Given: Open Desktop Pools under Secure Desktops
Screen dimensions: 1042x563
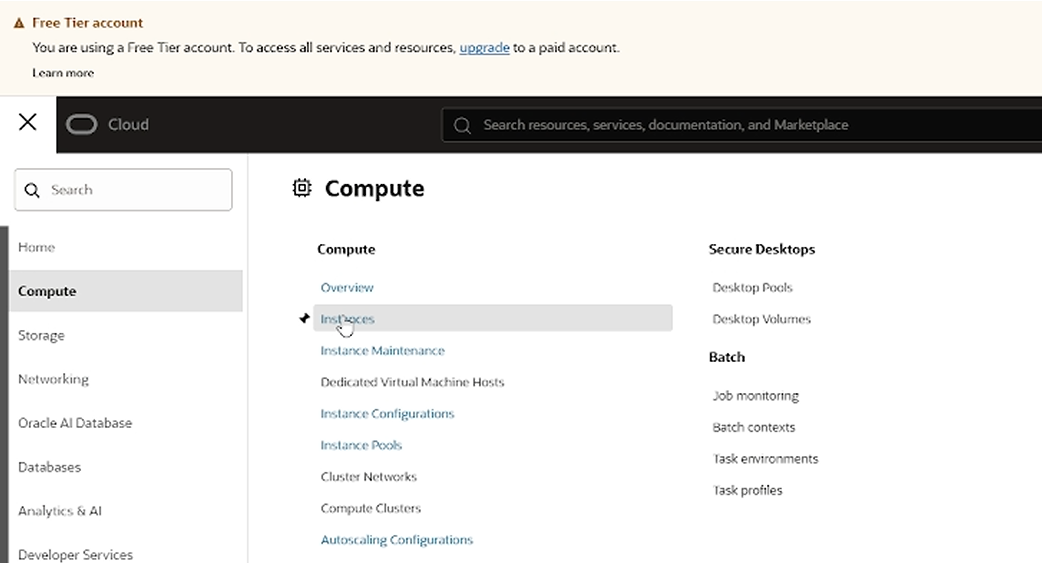Looking at the screenshot, I should 752,287.
